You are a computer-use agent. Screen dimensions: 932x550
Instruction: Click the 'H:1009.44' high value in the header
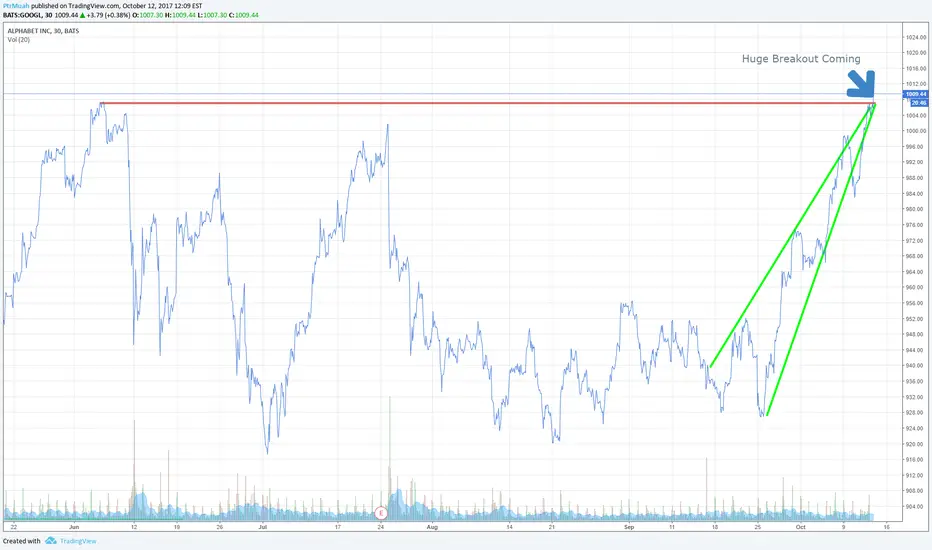click(180, 15)
